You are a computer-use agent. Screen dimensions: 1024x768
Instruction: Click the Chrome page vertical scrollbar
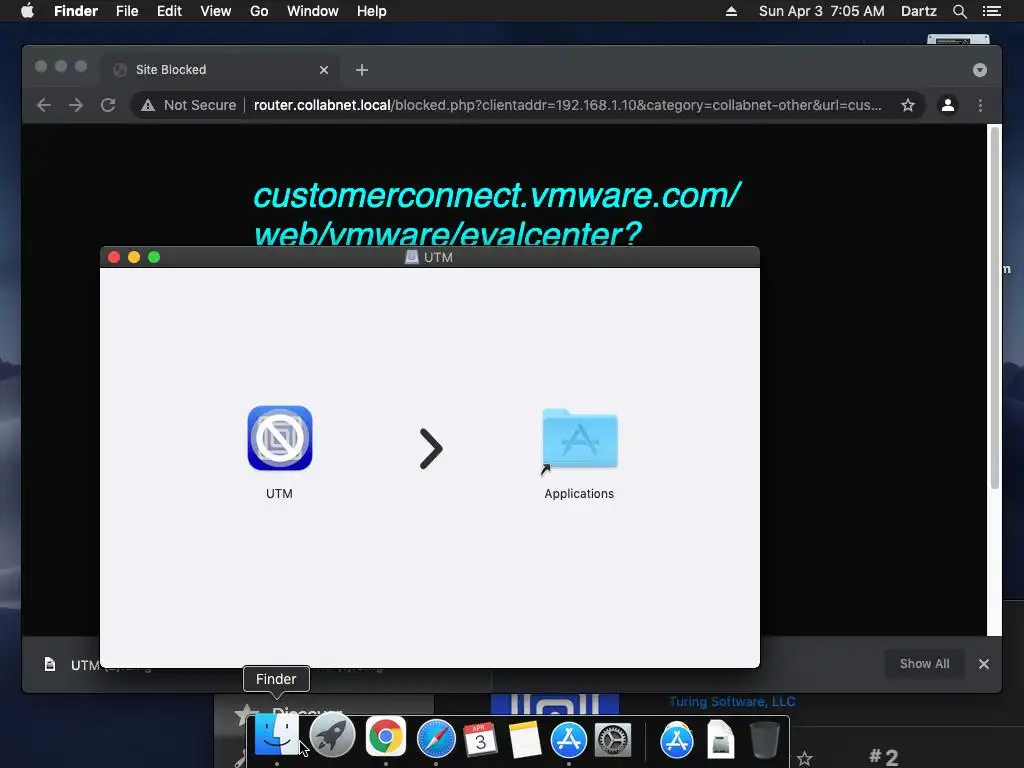pos(995,307)
